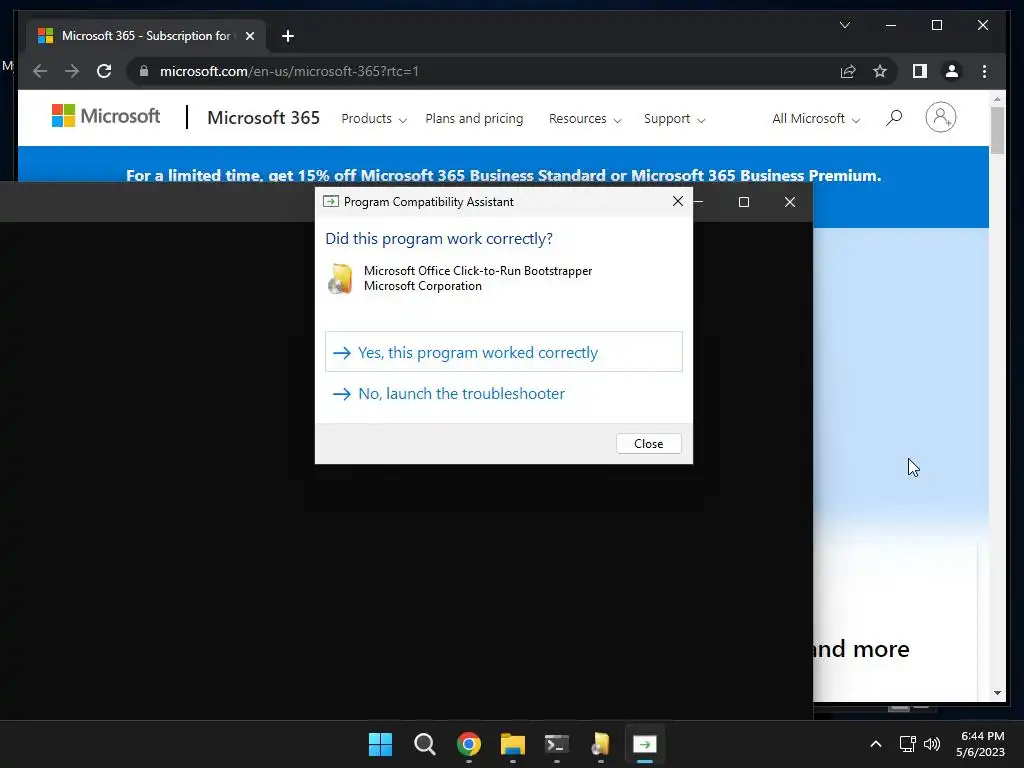Click the Microsoft logo on the website

tap(106, 116)
